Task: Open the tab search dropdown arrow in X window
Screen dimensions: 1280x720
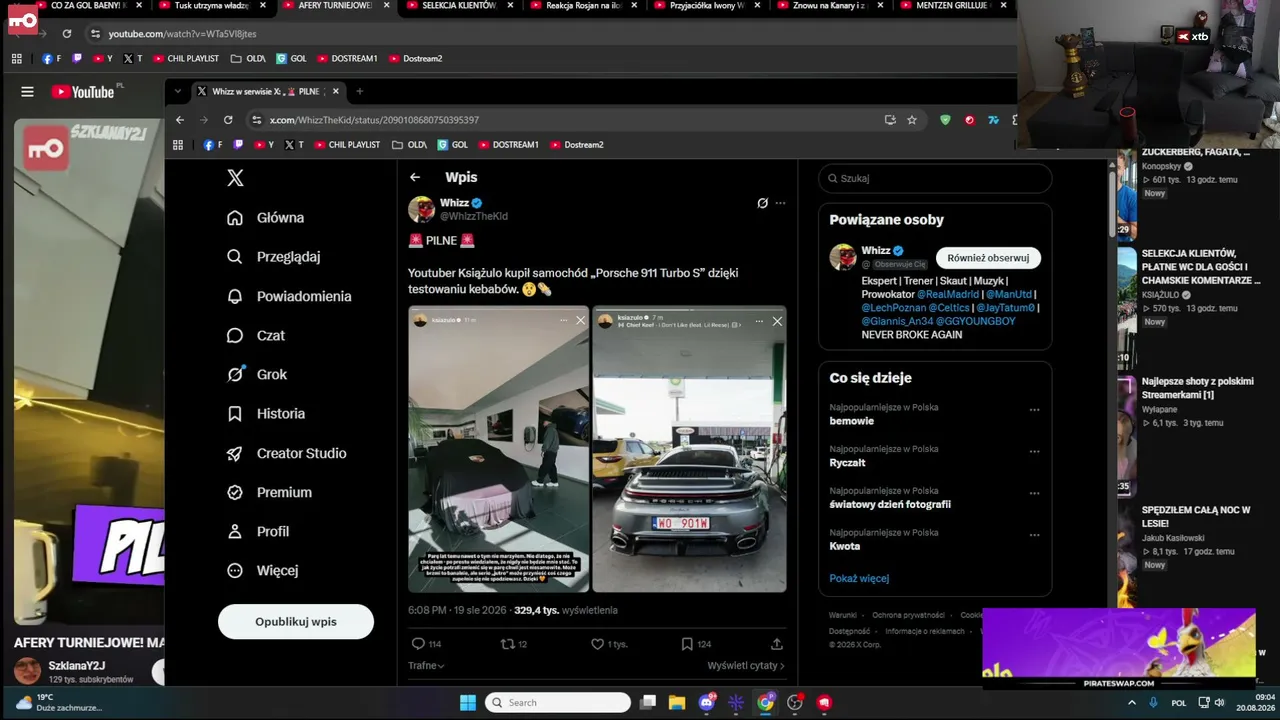Action: click(x=178, y=92)
